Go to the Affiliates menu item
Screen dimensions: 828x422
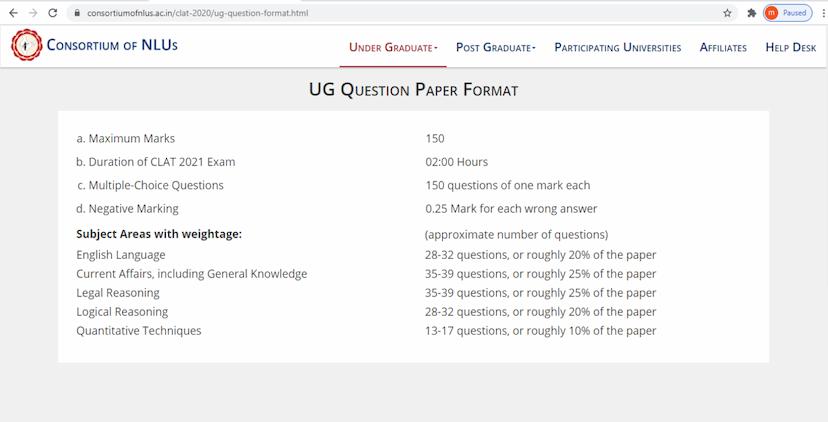(x=723, y=47)
